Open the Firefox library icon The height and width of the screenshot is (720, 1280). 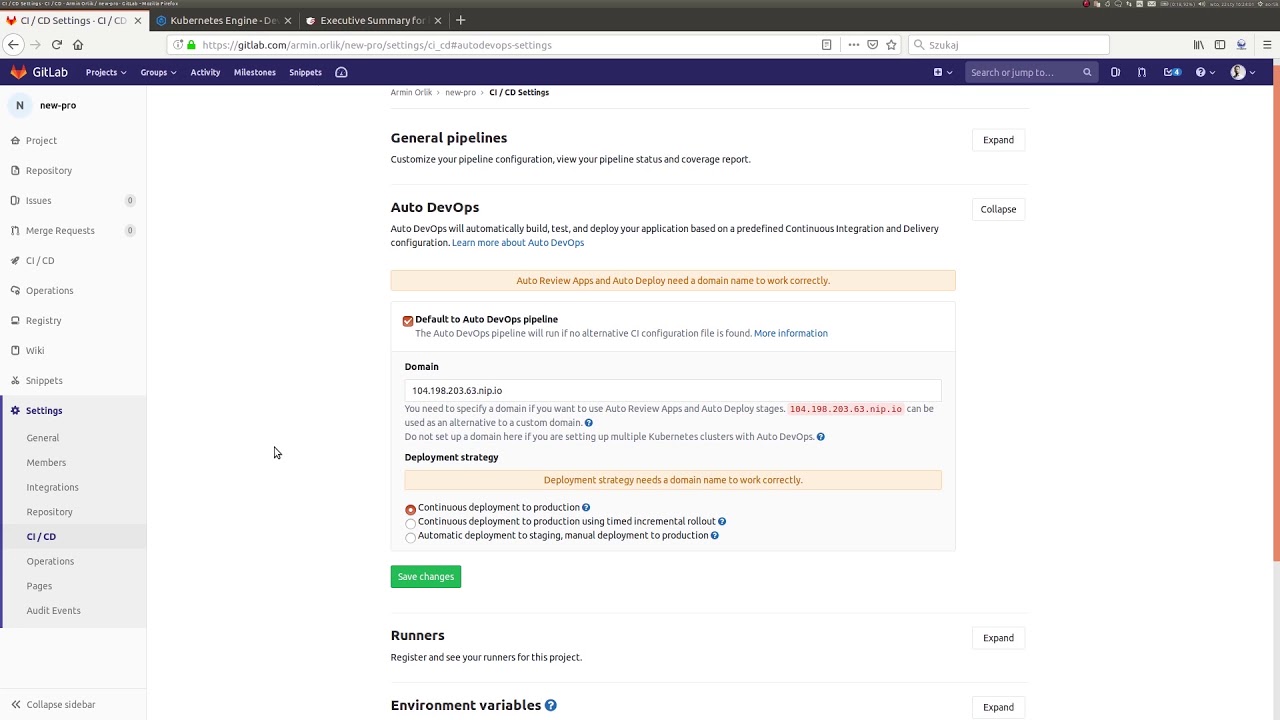[1198, 45]
